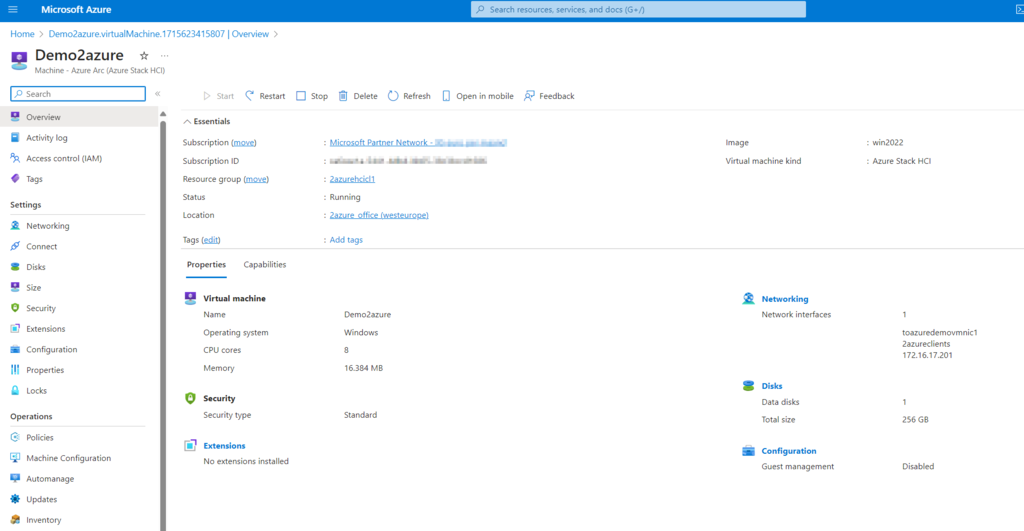Open the Size icon in sidebar
This screenshot has height=531, width=1024.
tap(15, 287)
